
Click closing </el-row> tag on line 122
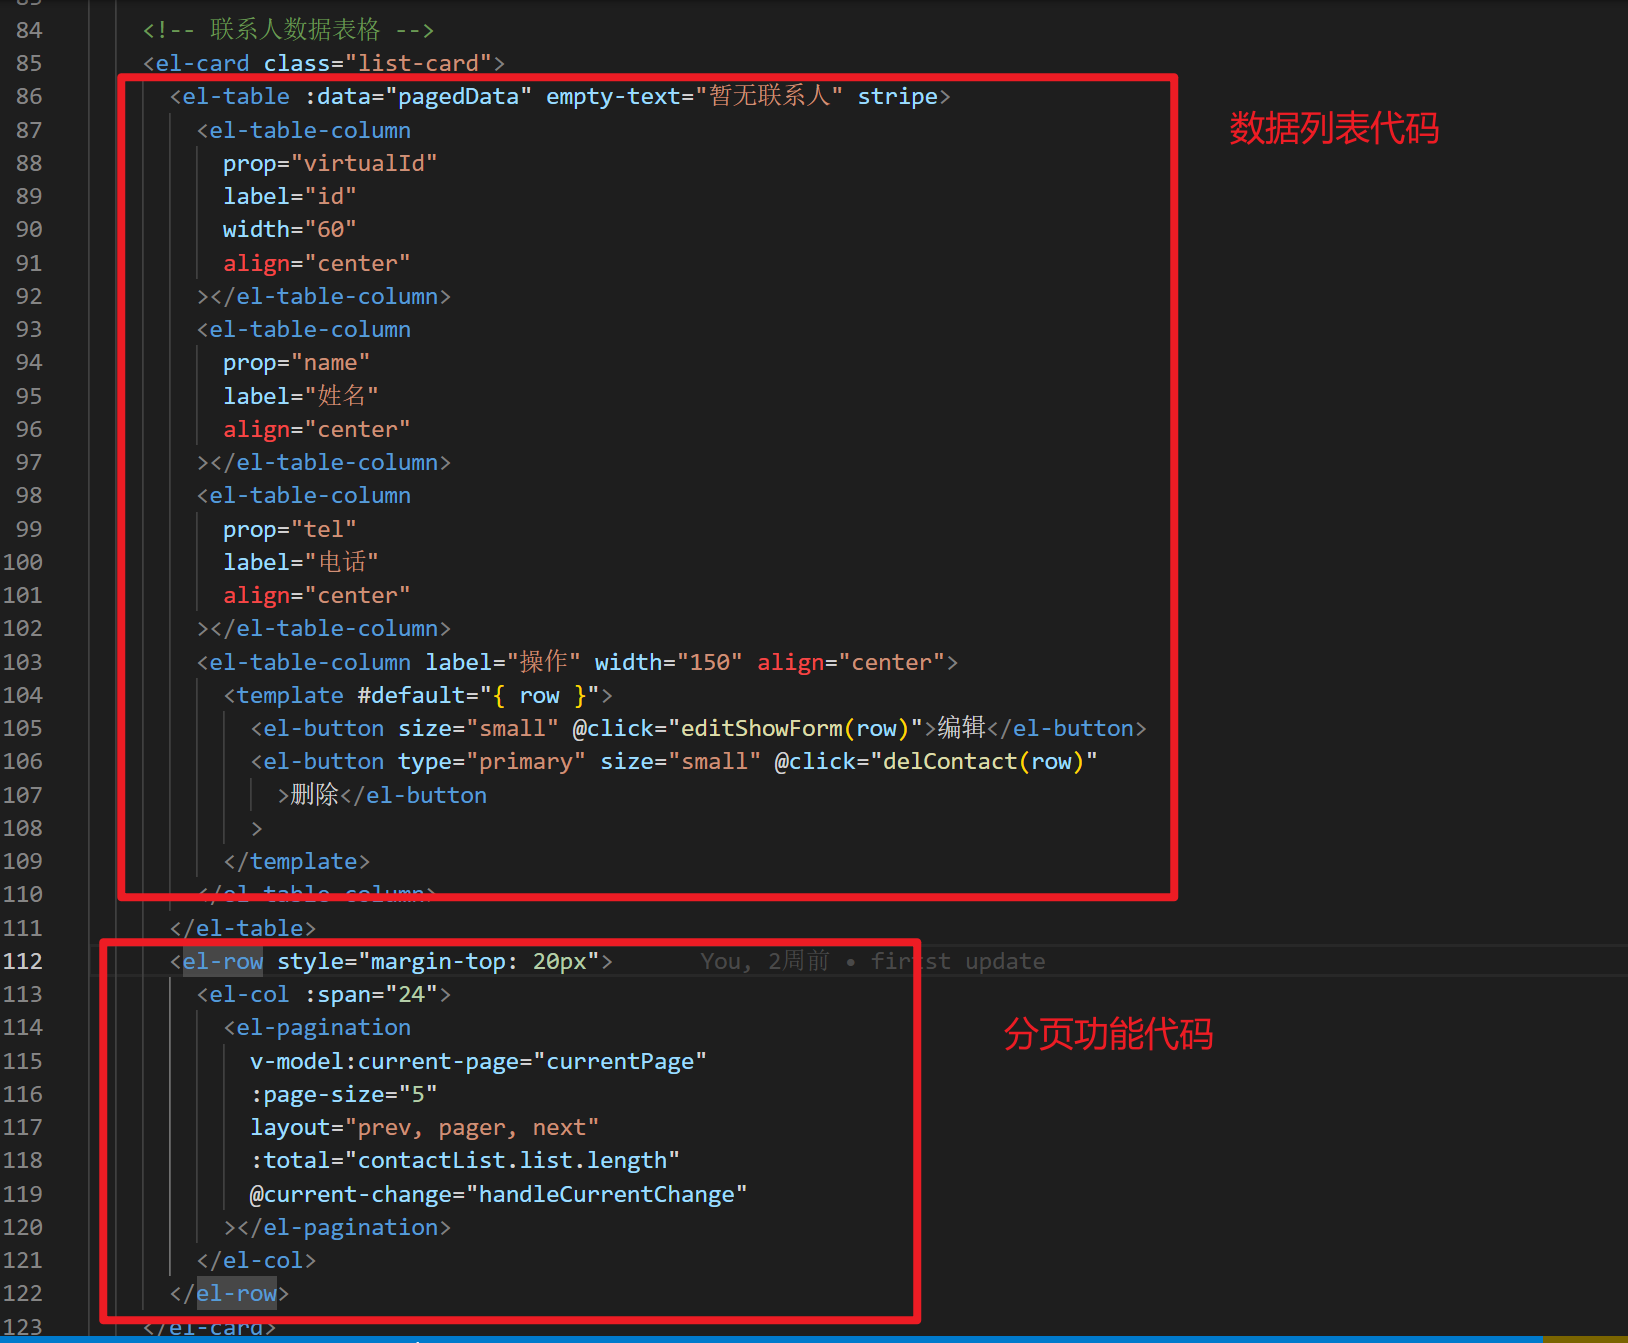[230, 1293]
